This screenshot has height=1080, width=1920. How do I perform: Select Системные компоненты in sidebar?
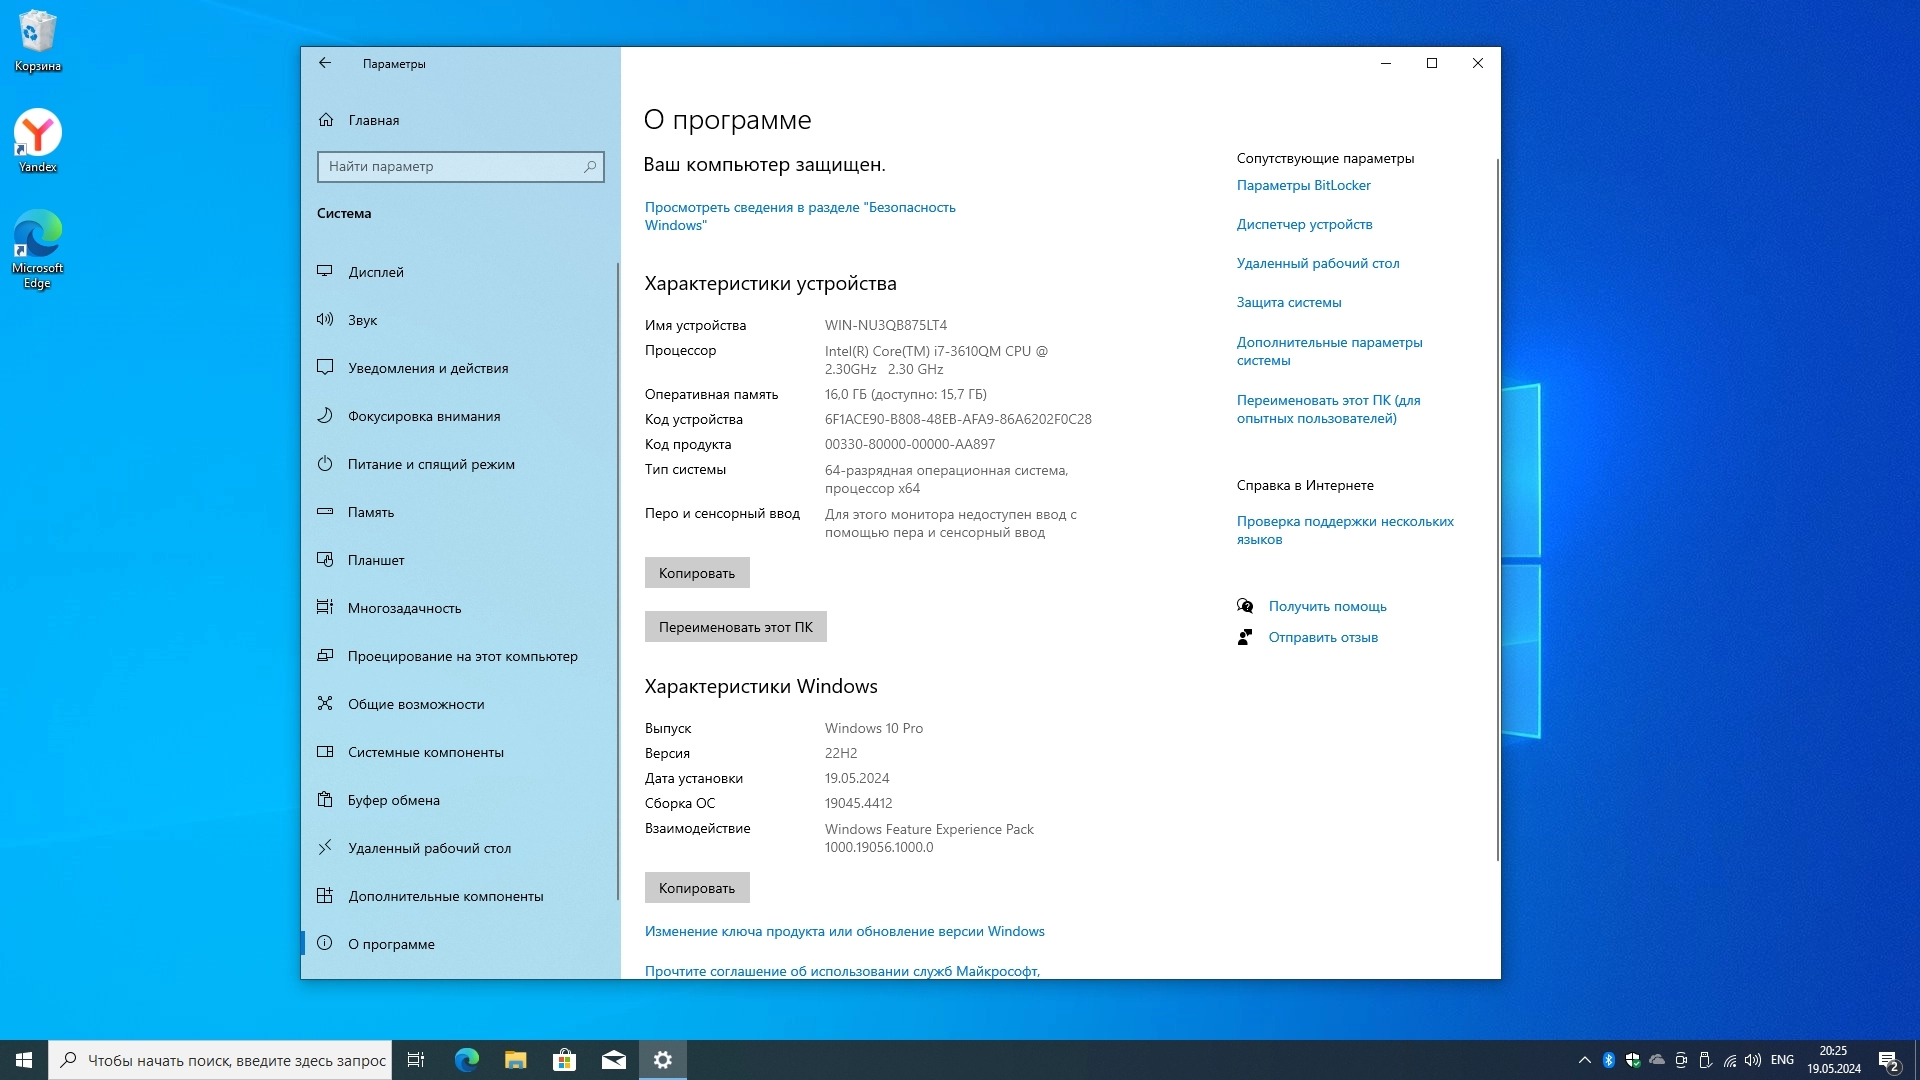pos(425,752)
